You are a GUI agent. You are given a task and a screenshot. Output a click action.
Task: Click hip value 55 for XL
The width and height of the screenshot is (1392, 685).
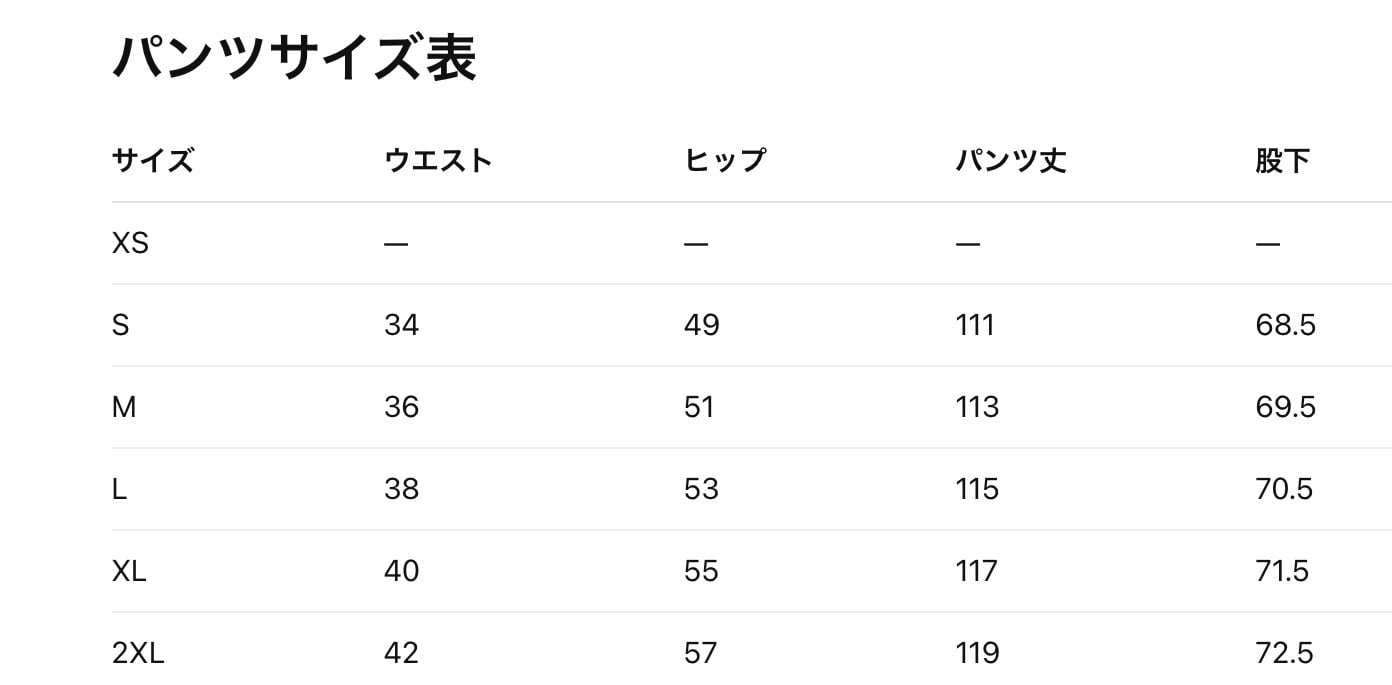click(701, 571)
